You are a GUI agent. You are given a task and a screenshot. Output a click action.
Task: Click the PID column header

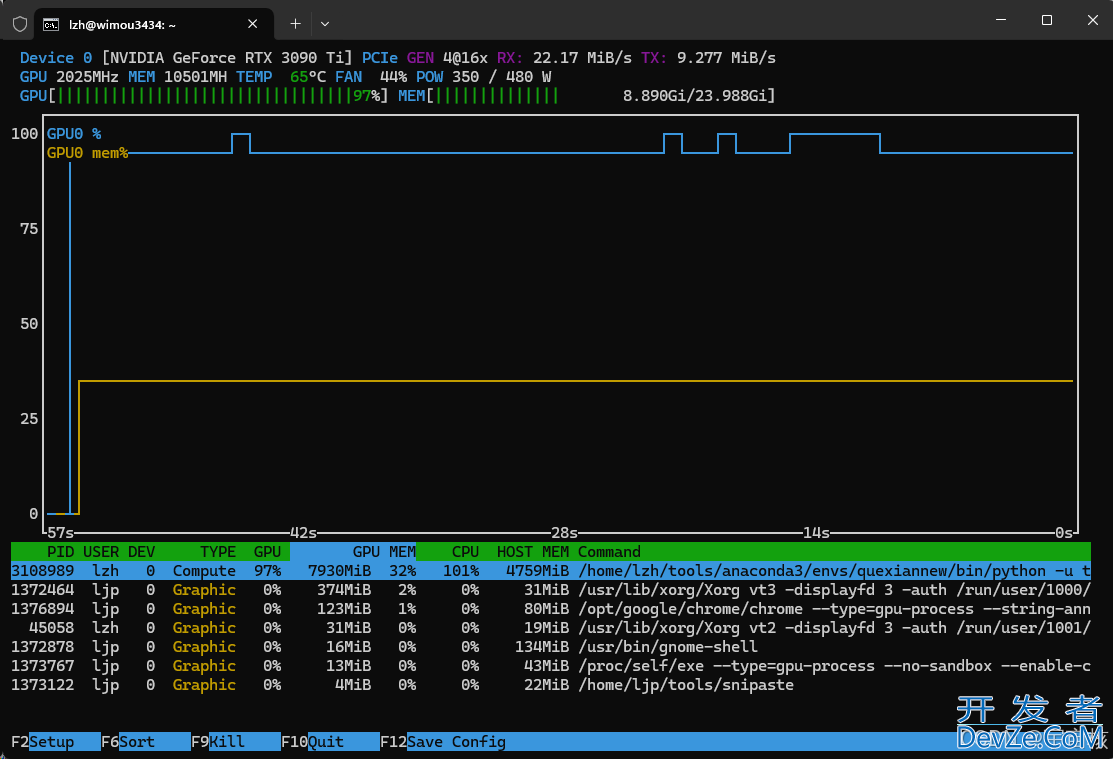60,552
